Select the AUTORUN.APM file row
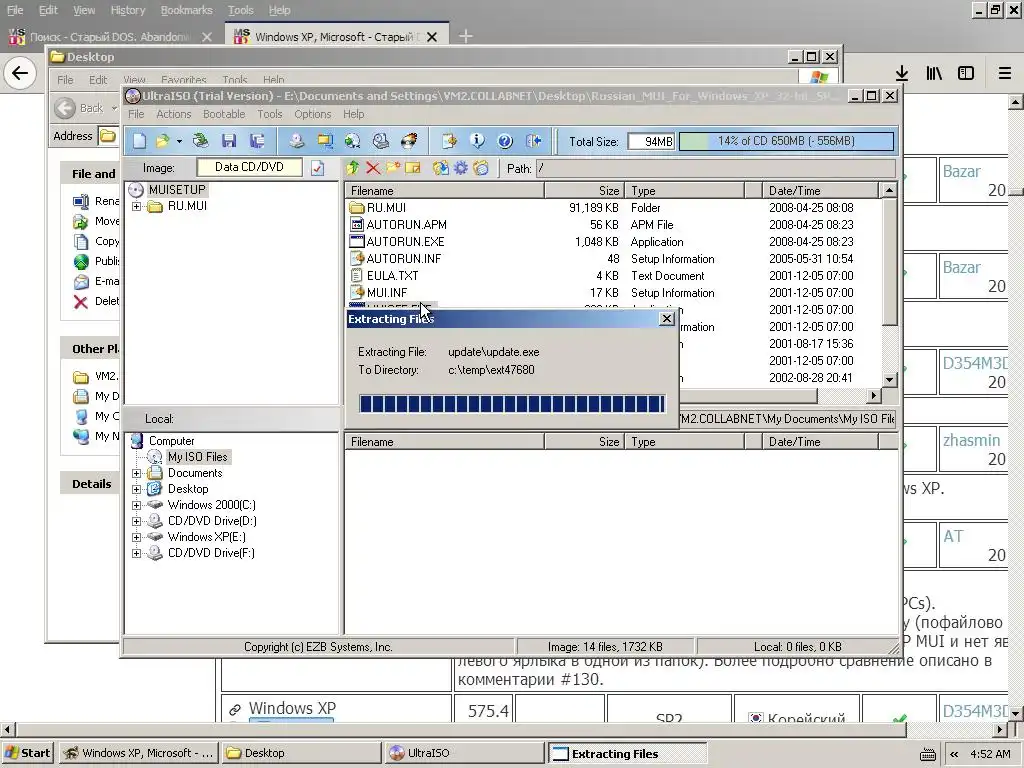 613,225
